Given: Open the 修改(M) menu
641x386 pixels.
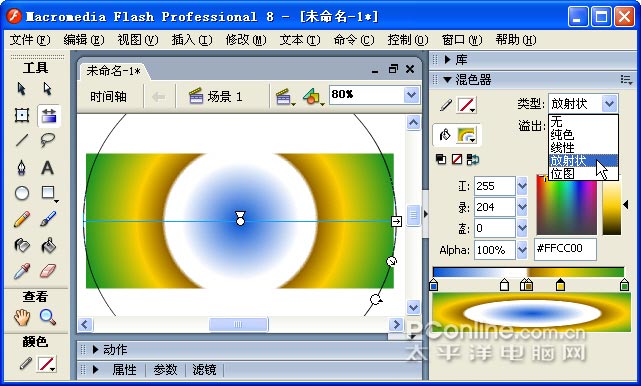Looking at the screenshot, I should tap(246, 40).
